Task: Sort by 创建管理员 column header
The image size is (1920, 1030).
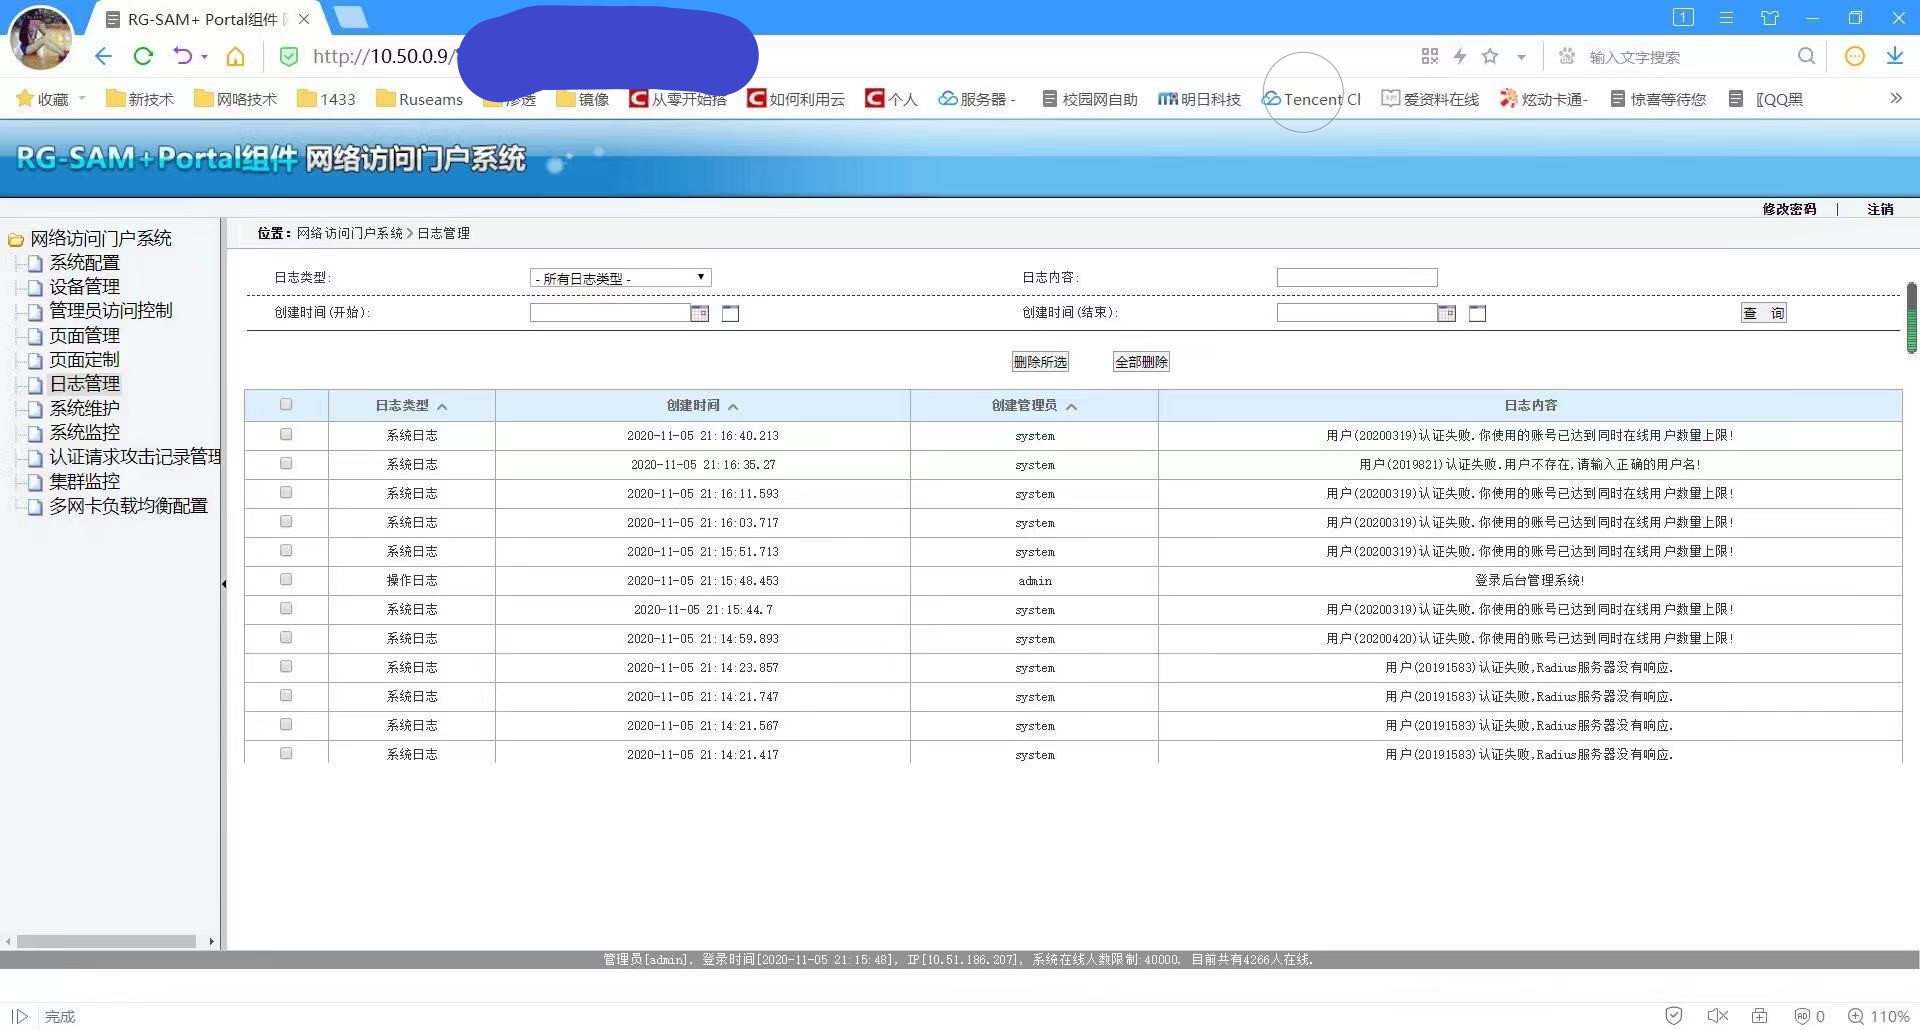Action: point(1034,405)
